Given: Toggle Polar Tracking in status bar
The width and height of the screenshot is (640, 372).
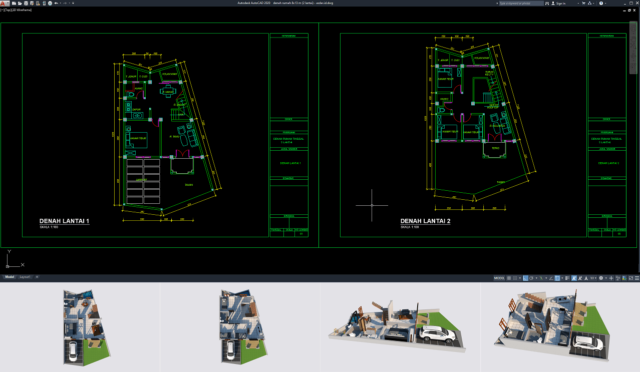Looking at the screenshot, I should [x=531, y=278].
